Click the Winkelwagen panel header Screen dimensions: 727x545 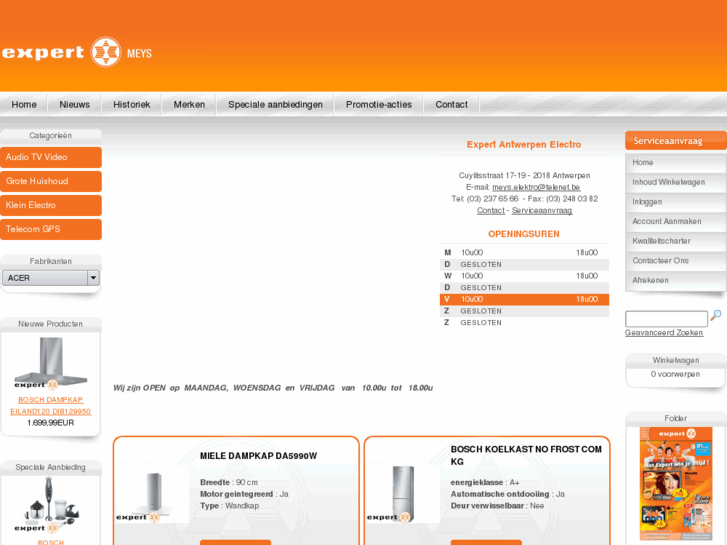point(676,360)
